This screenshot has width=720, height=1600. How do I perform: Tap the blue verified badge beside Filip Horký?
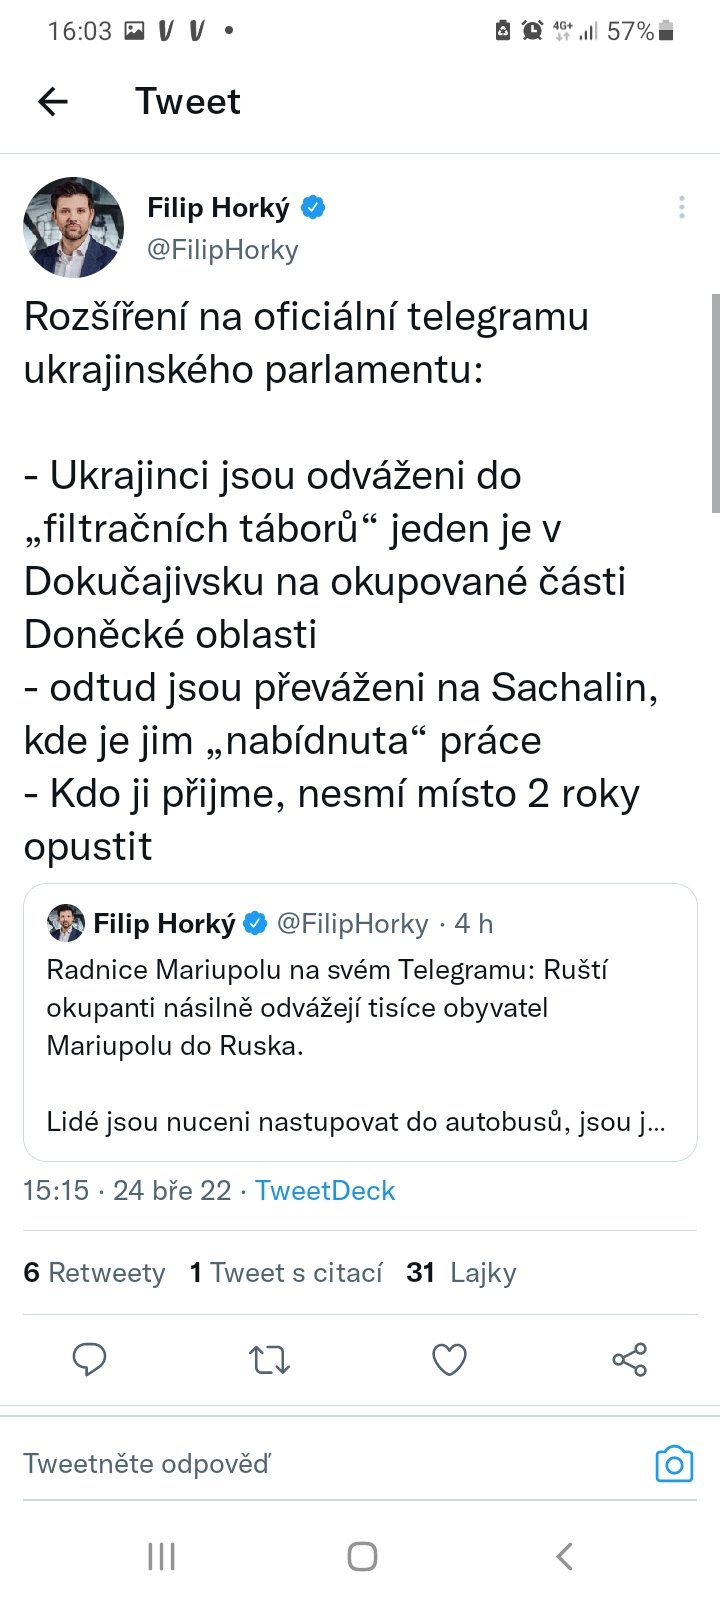313,208
